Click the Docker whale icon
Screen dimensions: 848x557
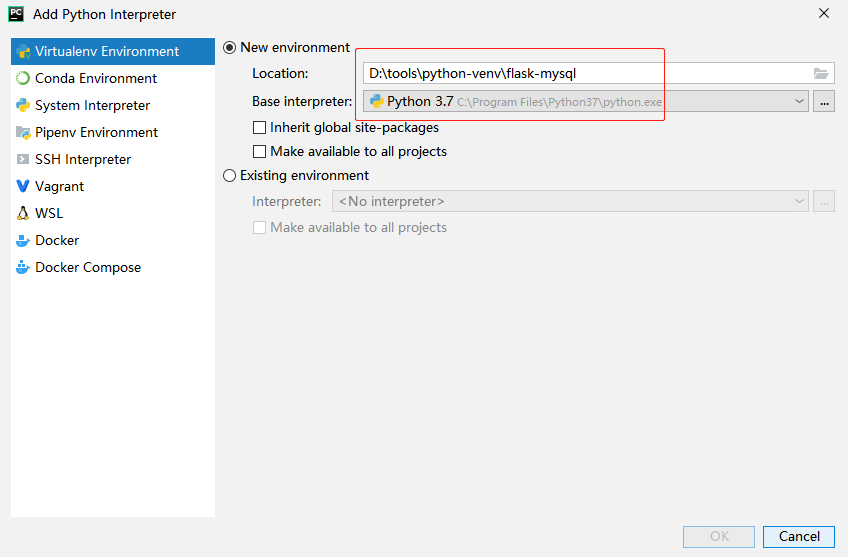point(23,240)
